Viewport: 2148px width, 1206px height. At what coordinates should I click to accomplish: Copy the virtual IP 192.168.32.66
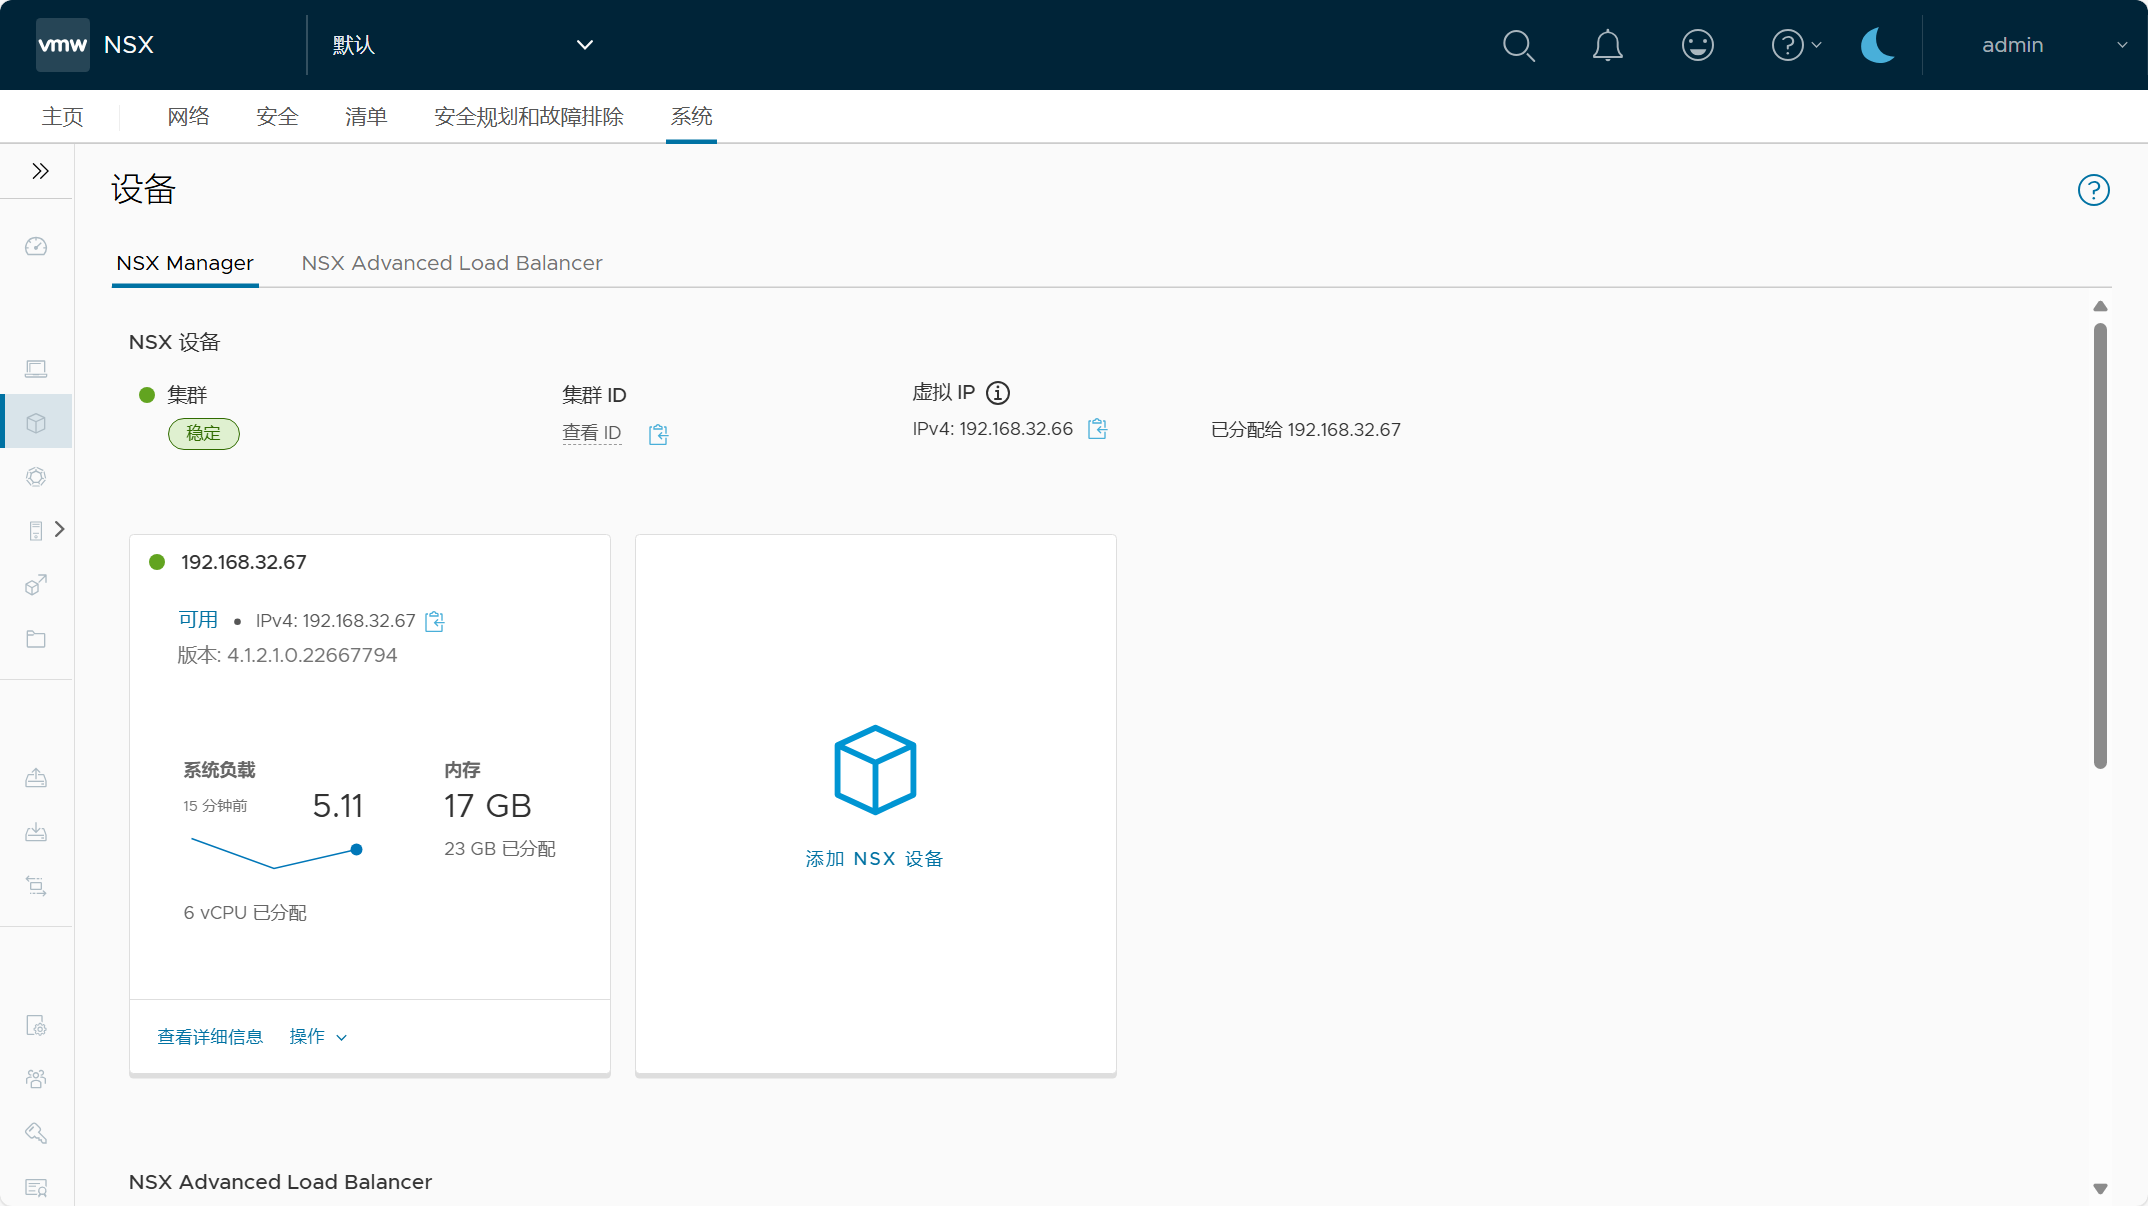coord(1097,429)
